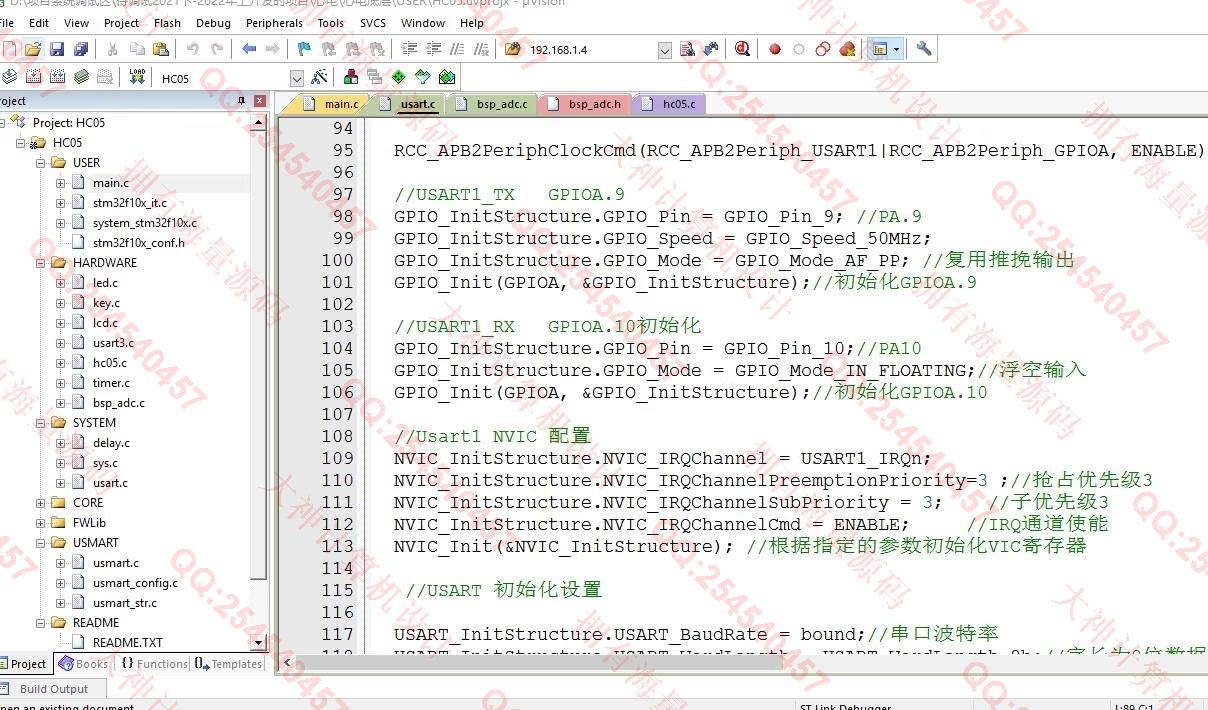Open Select Software Packs
1208x710 pixels.
click(422, 77)
